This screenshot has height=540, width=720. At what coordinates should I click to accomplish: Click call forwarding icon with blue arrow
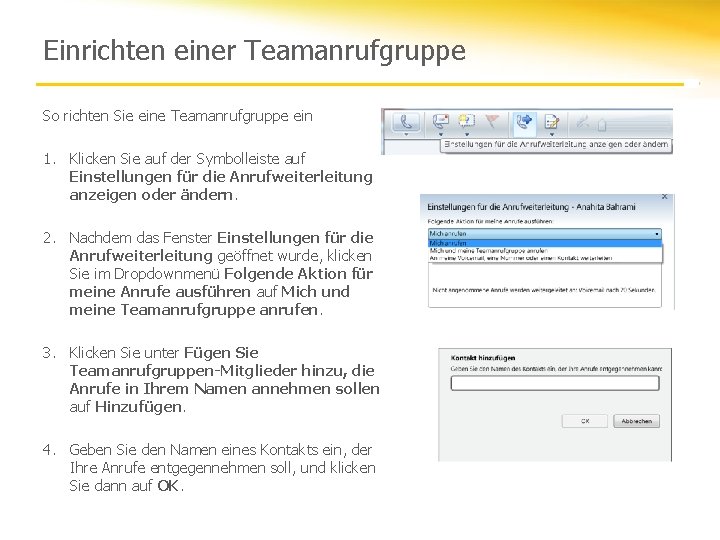[524, 122]
